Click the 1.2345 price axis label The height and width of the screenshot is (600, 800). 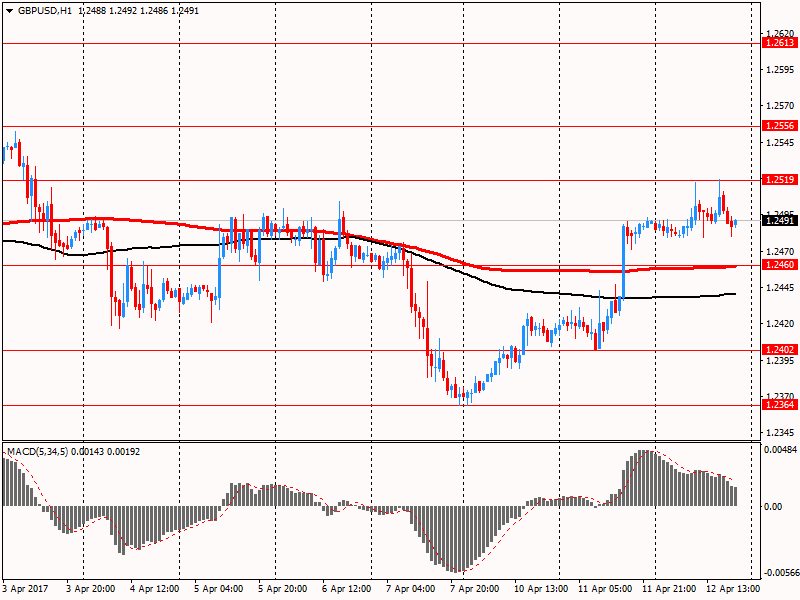(780, 433)
